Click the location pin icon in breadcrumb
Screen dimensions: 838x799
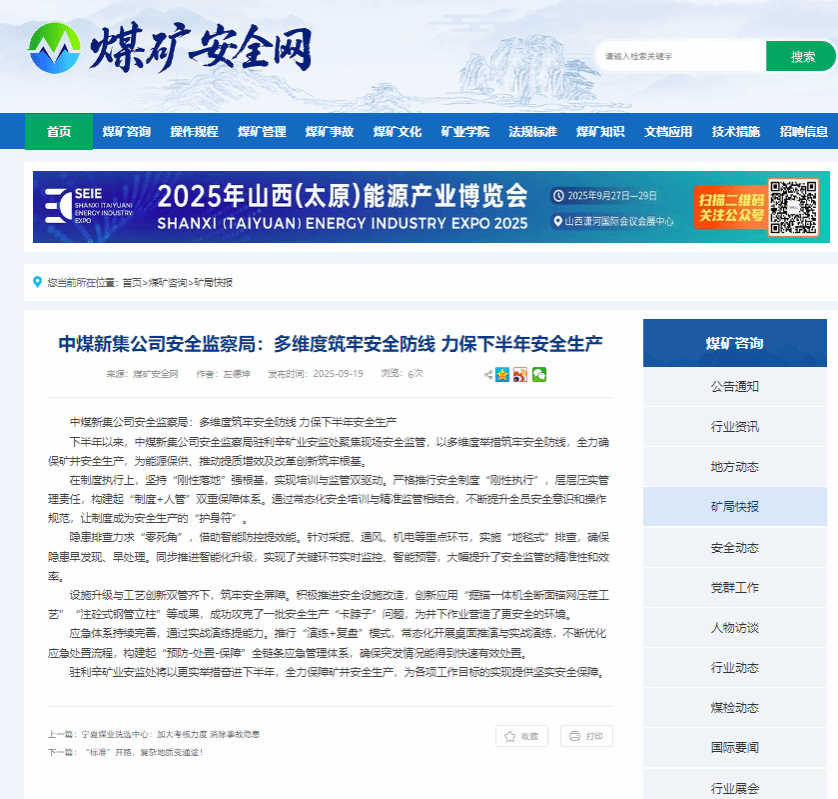[37, 282]
